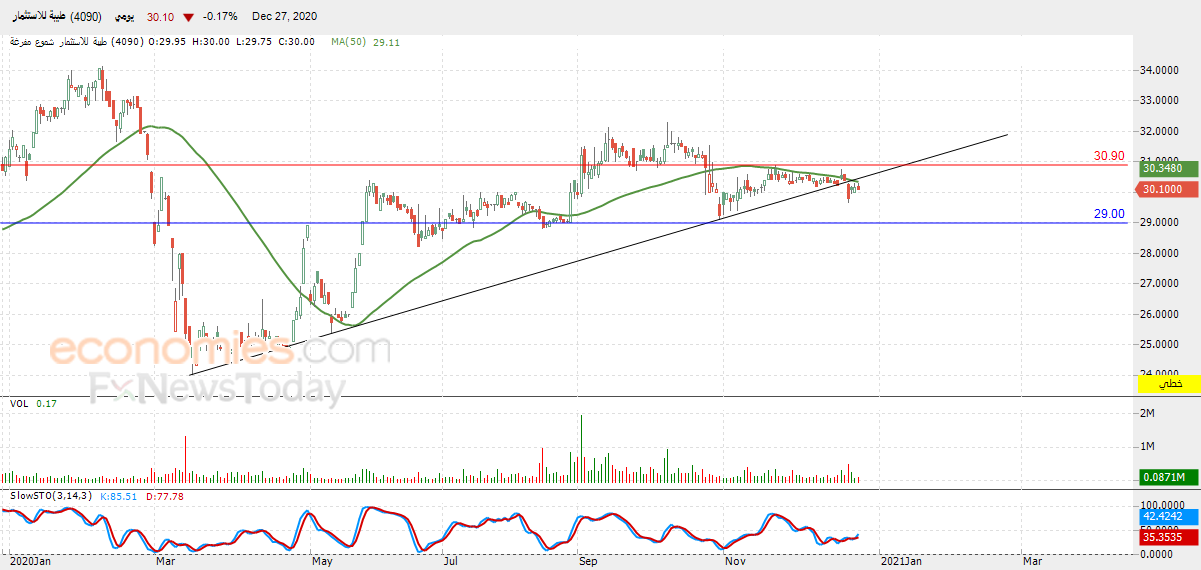
Task: Click the FxNewsToday watermark logo
Action: pos(218,388)
